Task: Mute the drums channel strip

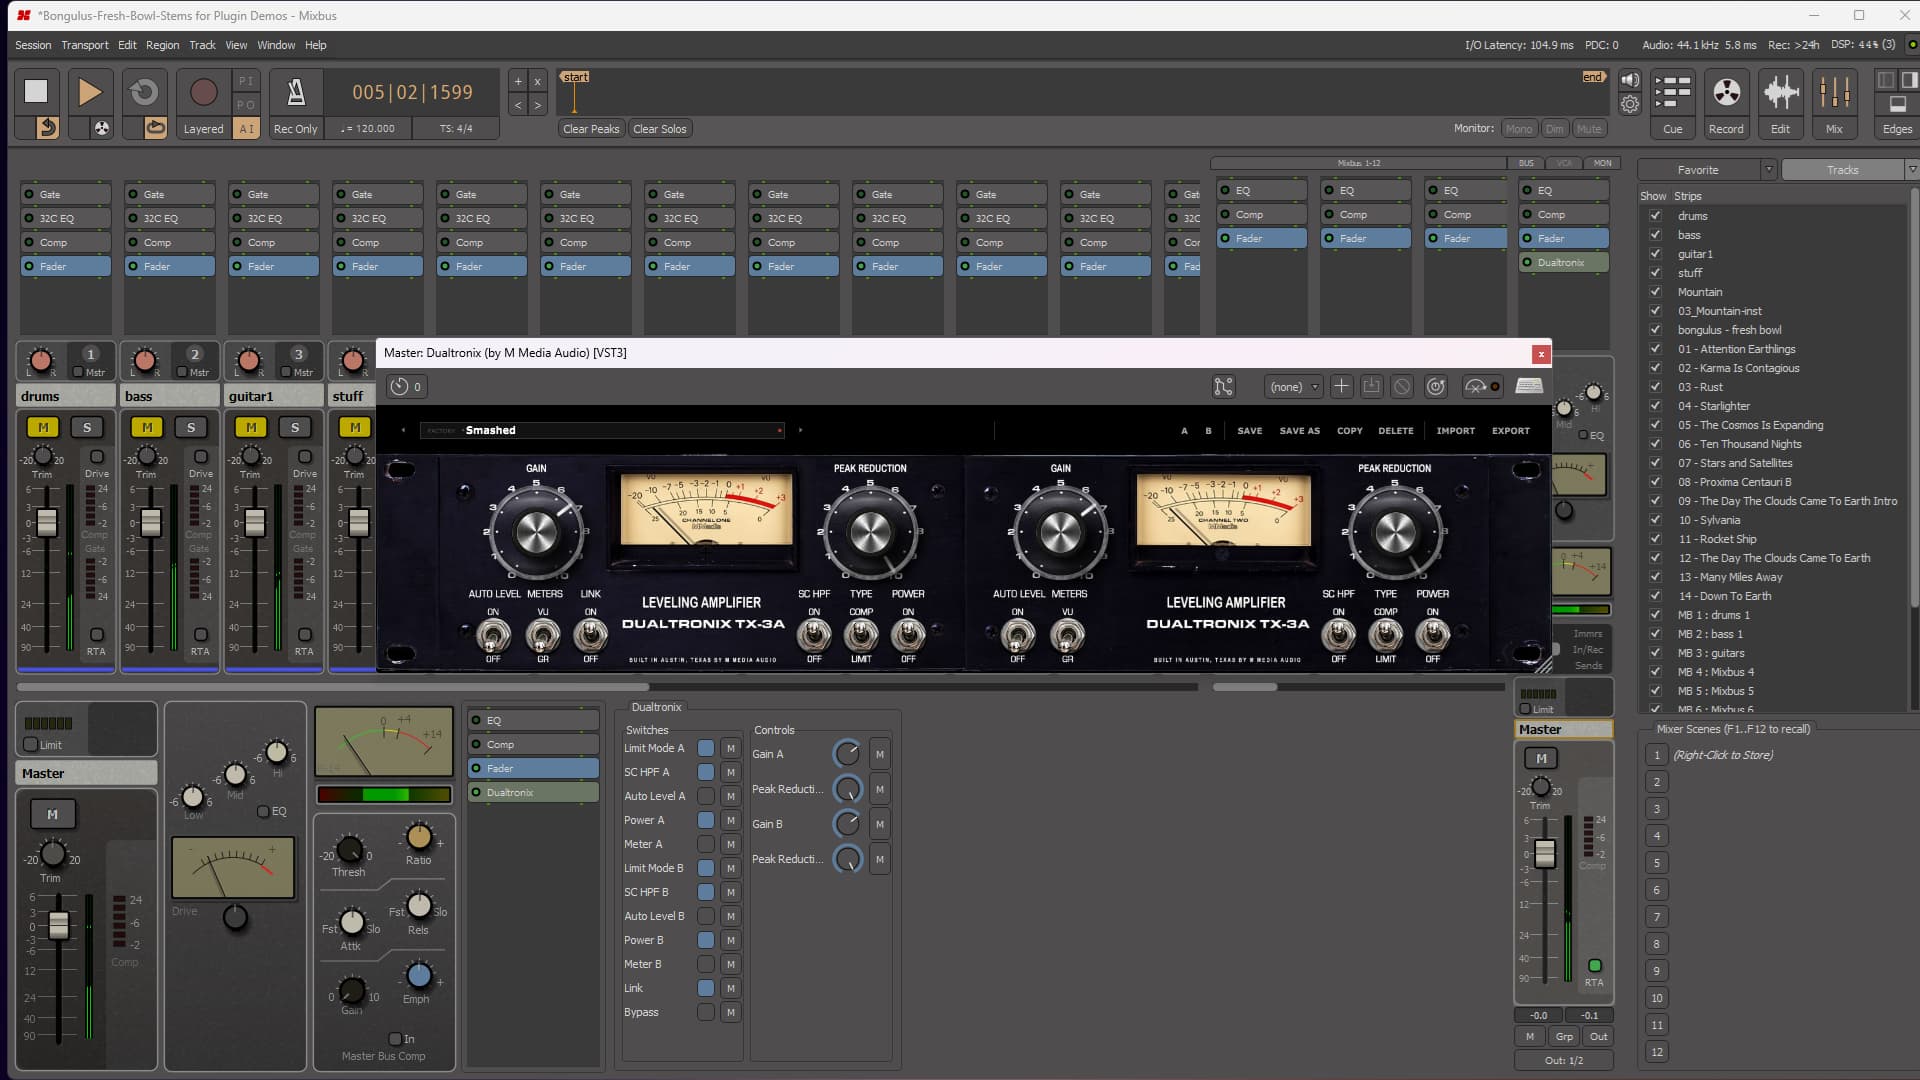Action: click(x=43, y=427)
